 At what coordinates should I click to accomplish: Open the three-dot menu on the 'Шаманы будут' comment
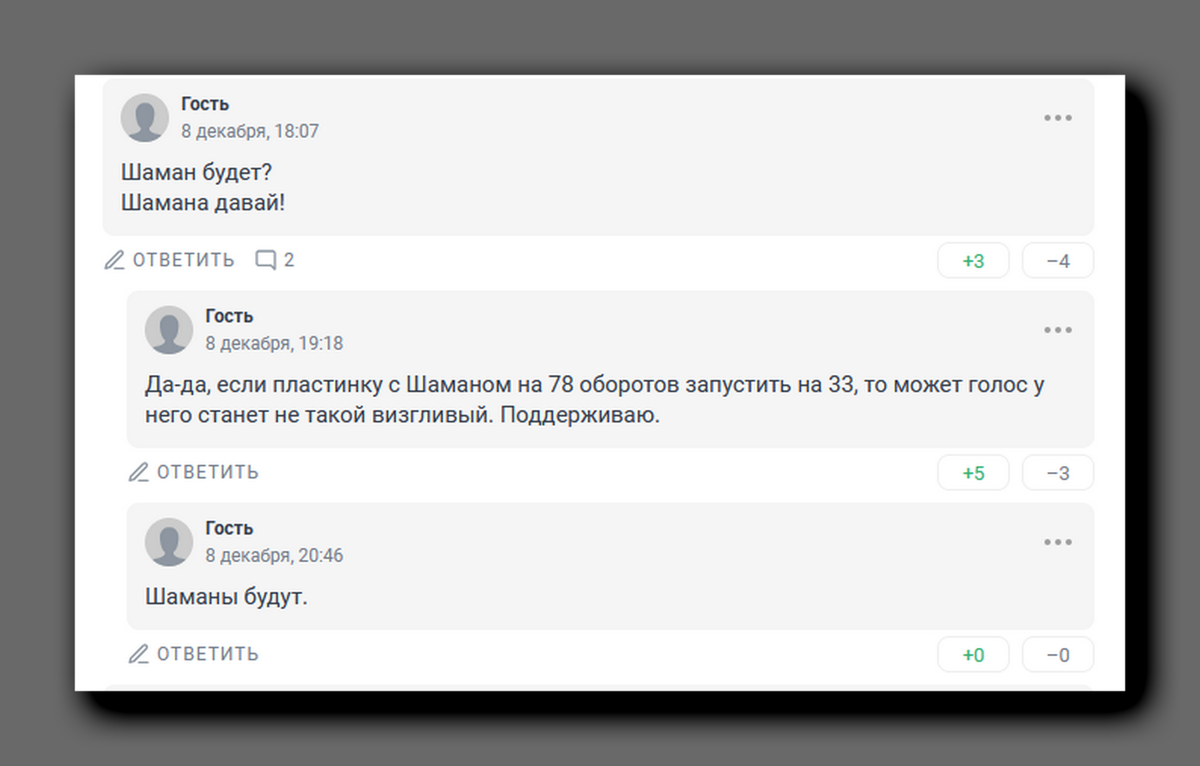tap(1057, 541)
